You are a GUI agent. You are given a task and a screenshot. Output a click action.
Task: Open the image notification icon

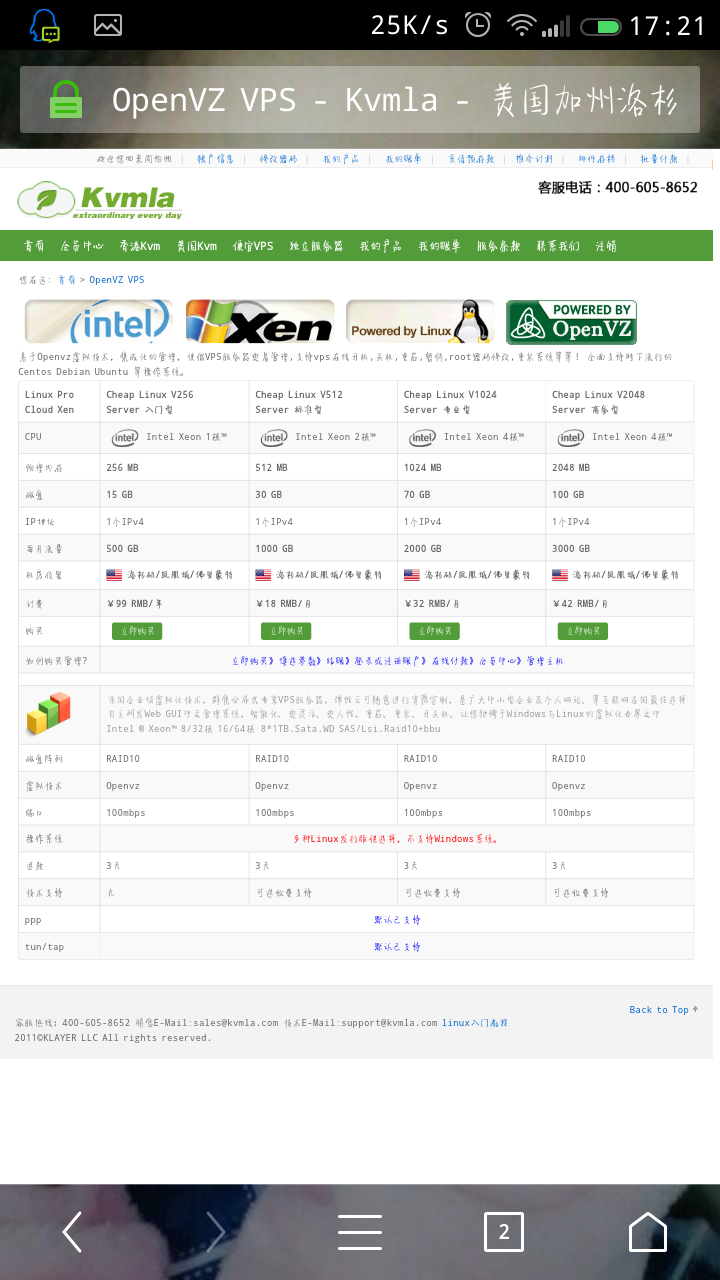(x=108, y=25)
